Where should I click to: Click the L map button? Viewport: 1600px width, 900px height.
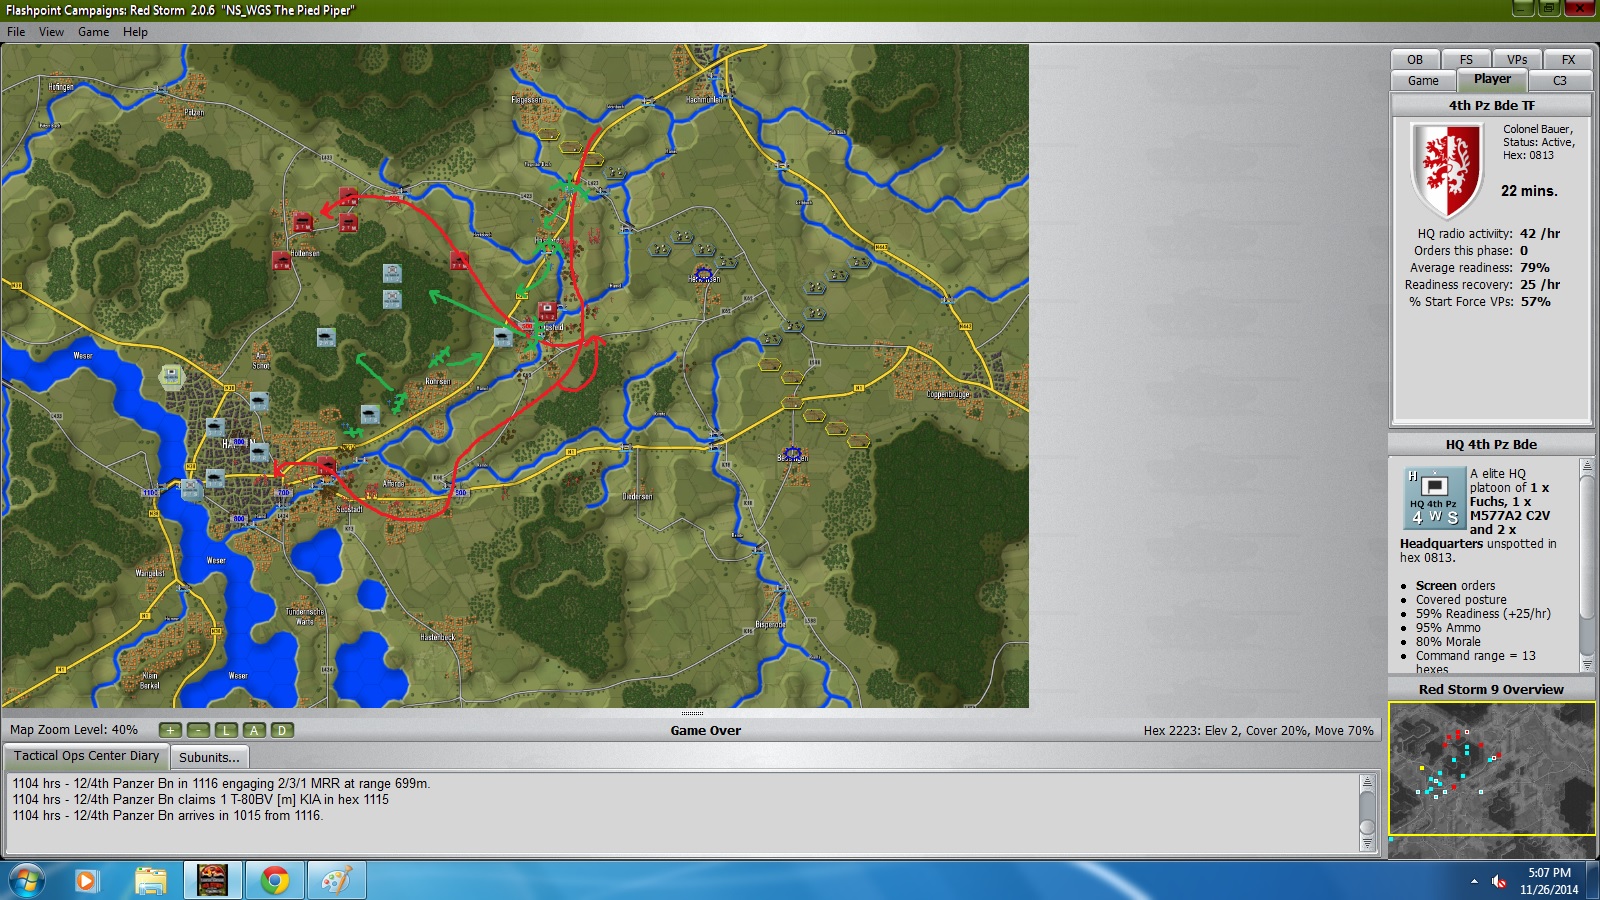(x=226, y=730)
